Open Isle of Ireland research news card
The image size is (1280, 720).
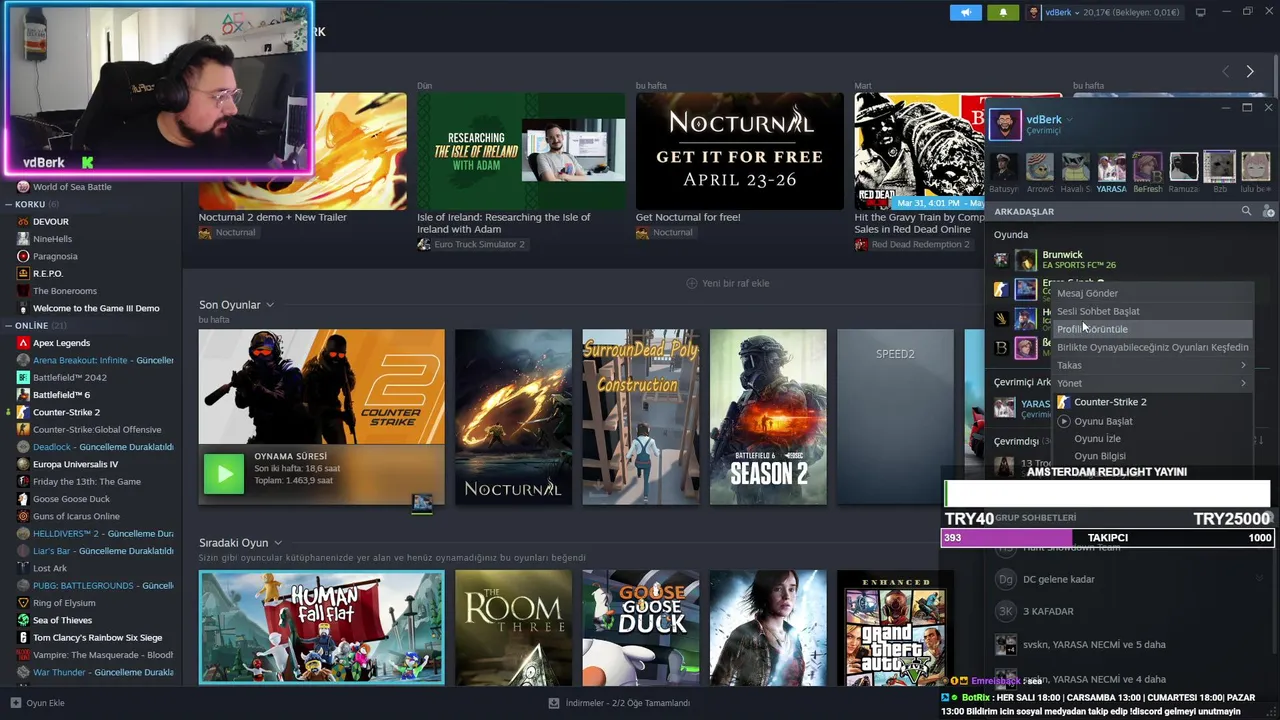(521, 151)
